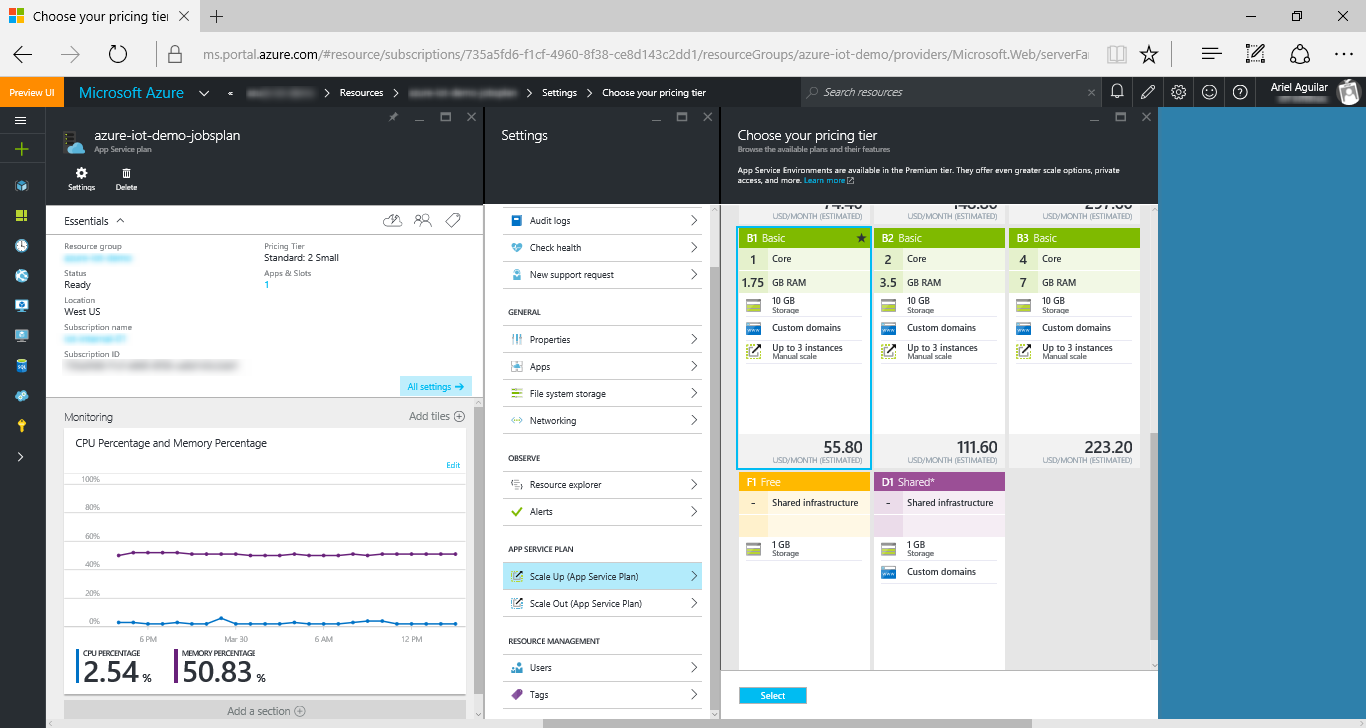Image resolution: width=1366 pixels, height=728 pixels.
Task: Open Apps settings item
Action: coord(602,366)
